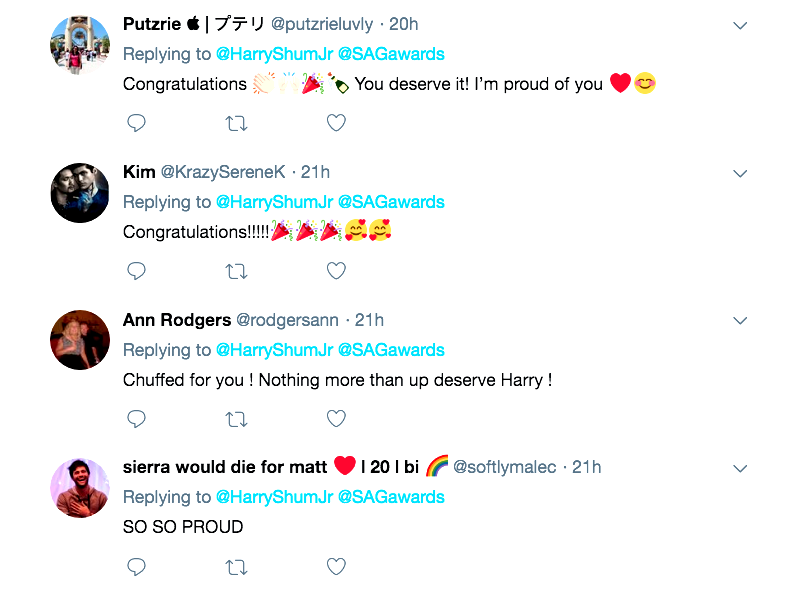The height and width of the screenshot is (595, 800).
Task: Open dropdown arrow on Ann Rodgers' tweet
Action: click(x=740, y=321)
